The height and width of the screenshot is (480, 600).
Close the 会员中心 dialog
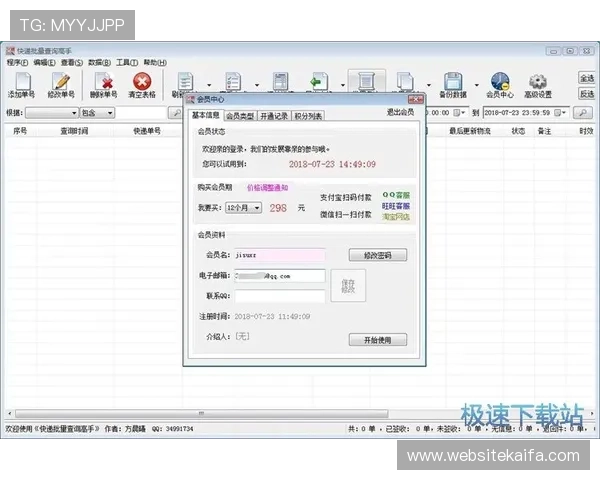415,100
